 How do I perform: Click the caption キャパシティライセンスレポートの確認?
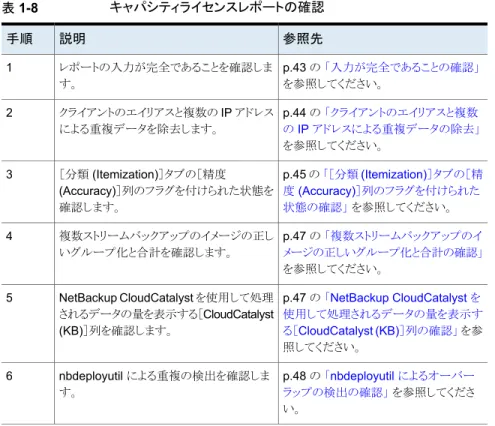[x=217, y=7]
